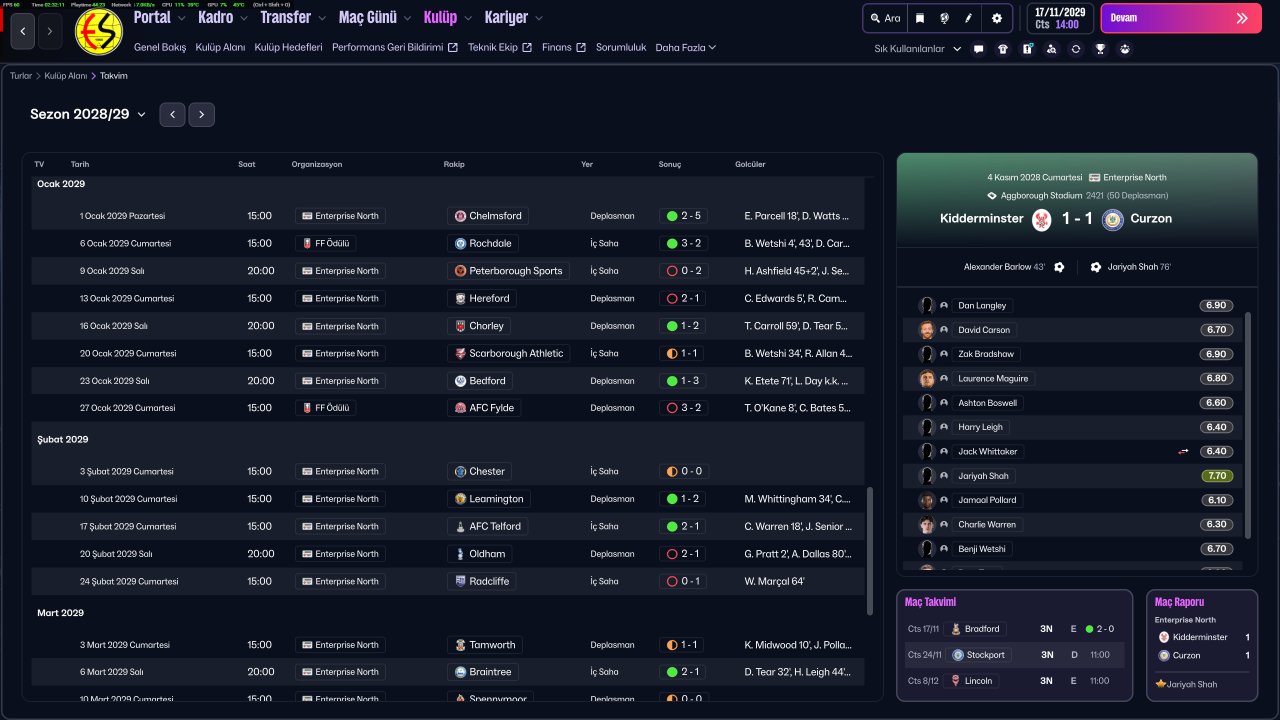
Task: Click the Curzon crest in match summary
Action: coord(1112,219)
